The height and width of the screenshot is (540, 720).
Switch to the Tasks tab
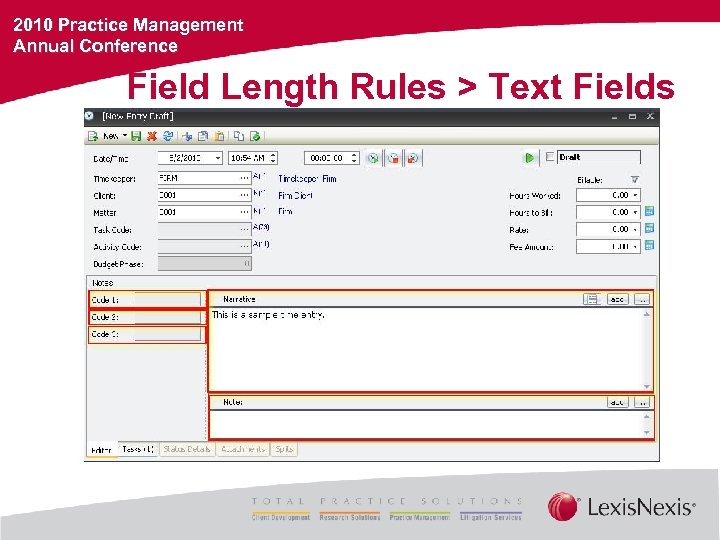(x=138, y=449)
